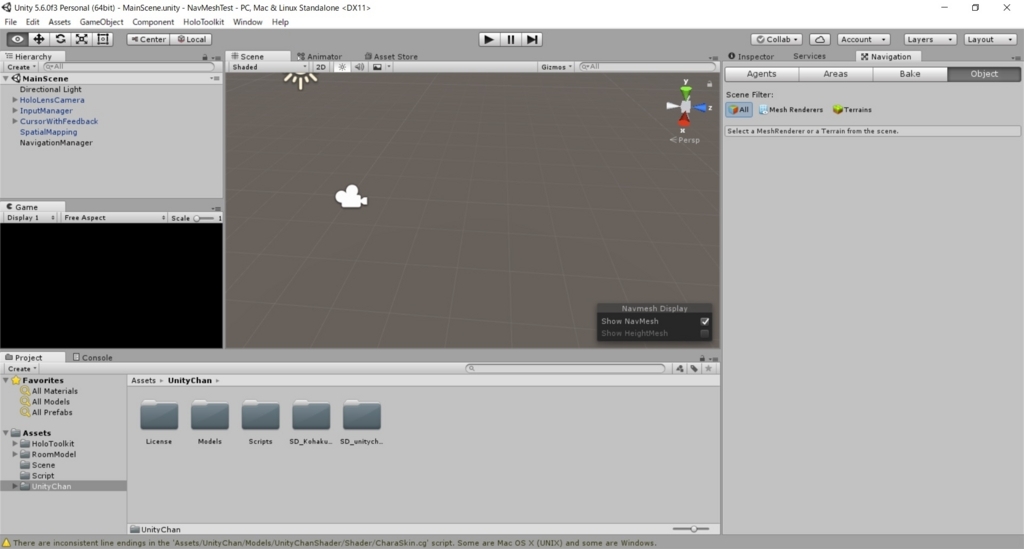1024x549 pixels.
Task: Expand CursorWithFeedback in Hierarchy
Action: click(x=14, y=121)
